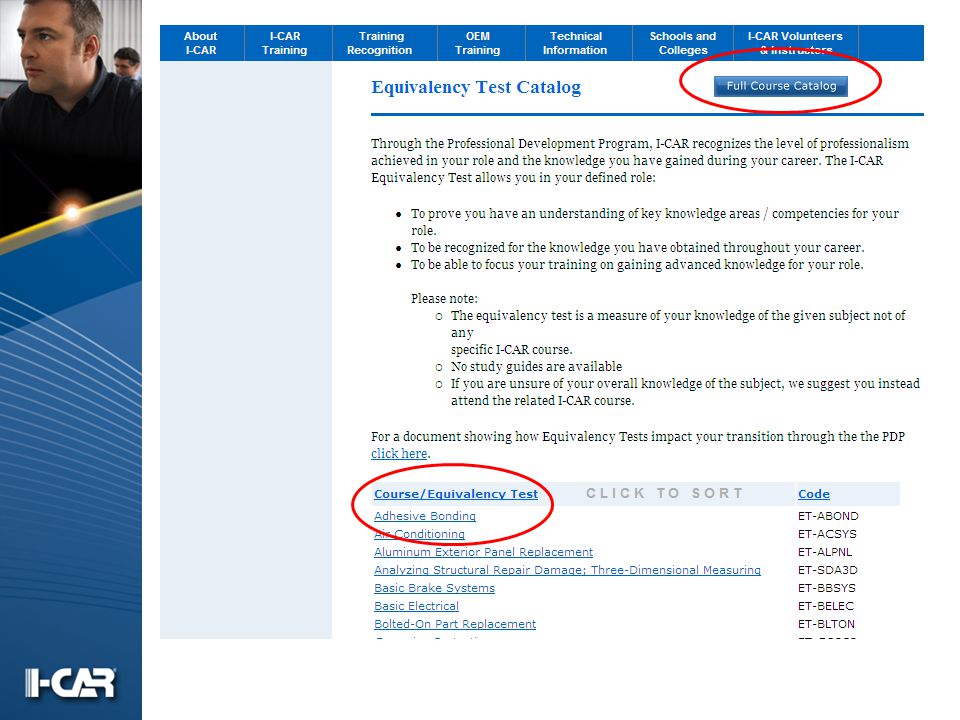Click the Full Course Catalog button
960x720 pixels.
(x=781, y=86)
